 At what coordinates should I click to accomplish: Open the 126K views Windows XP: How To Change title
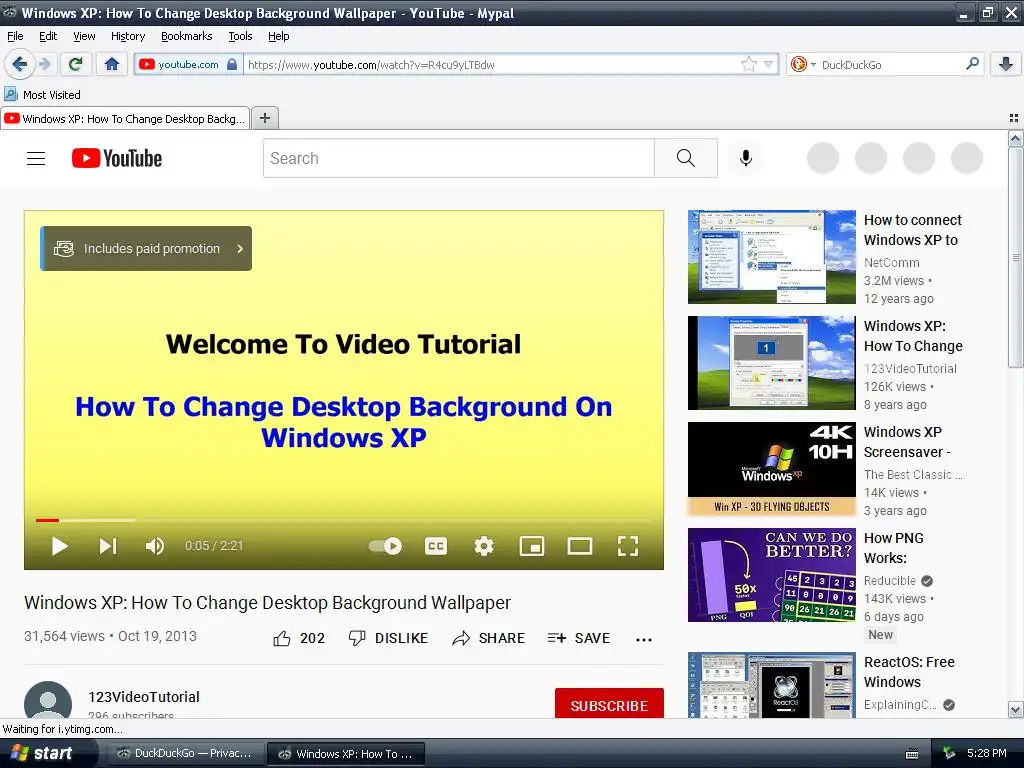(x=913, y=336)
